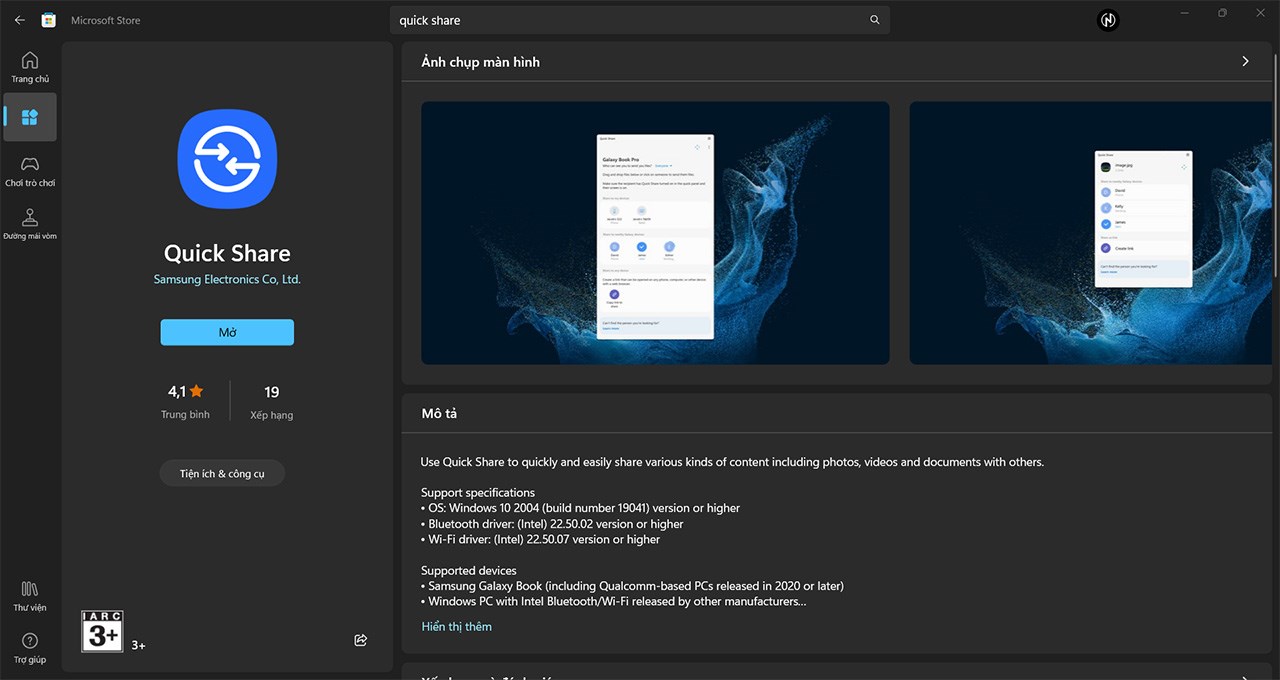Click the Quick Share app icon
Image resolution: width=1280 pixels, height=680 pixels.
[x=227, y=158]
